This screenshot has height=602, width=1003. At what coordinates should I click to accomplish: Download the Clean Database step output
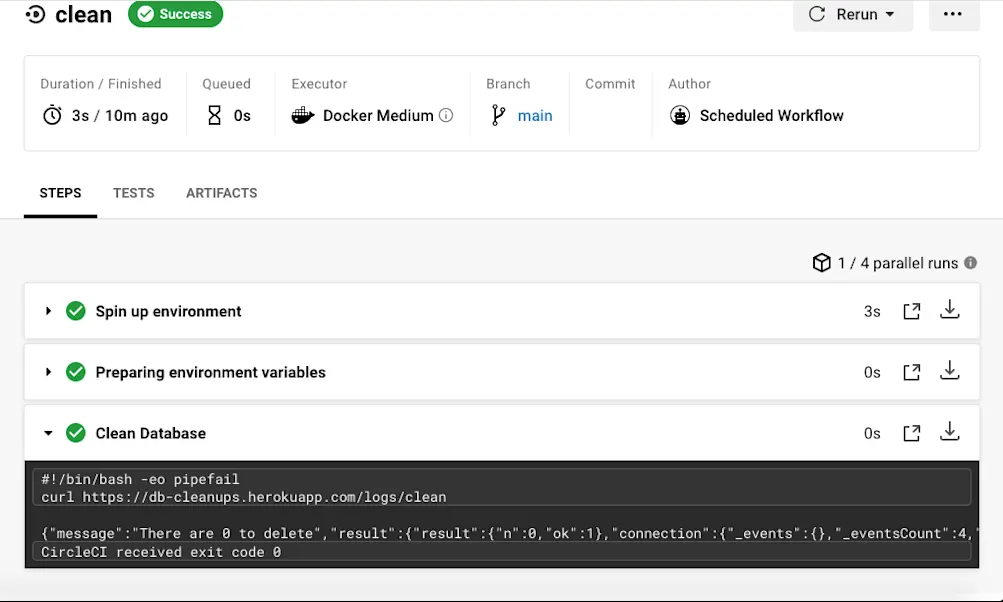click(x=949, y=432)
